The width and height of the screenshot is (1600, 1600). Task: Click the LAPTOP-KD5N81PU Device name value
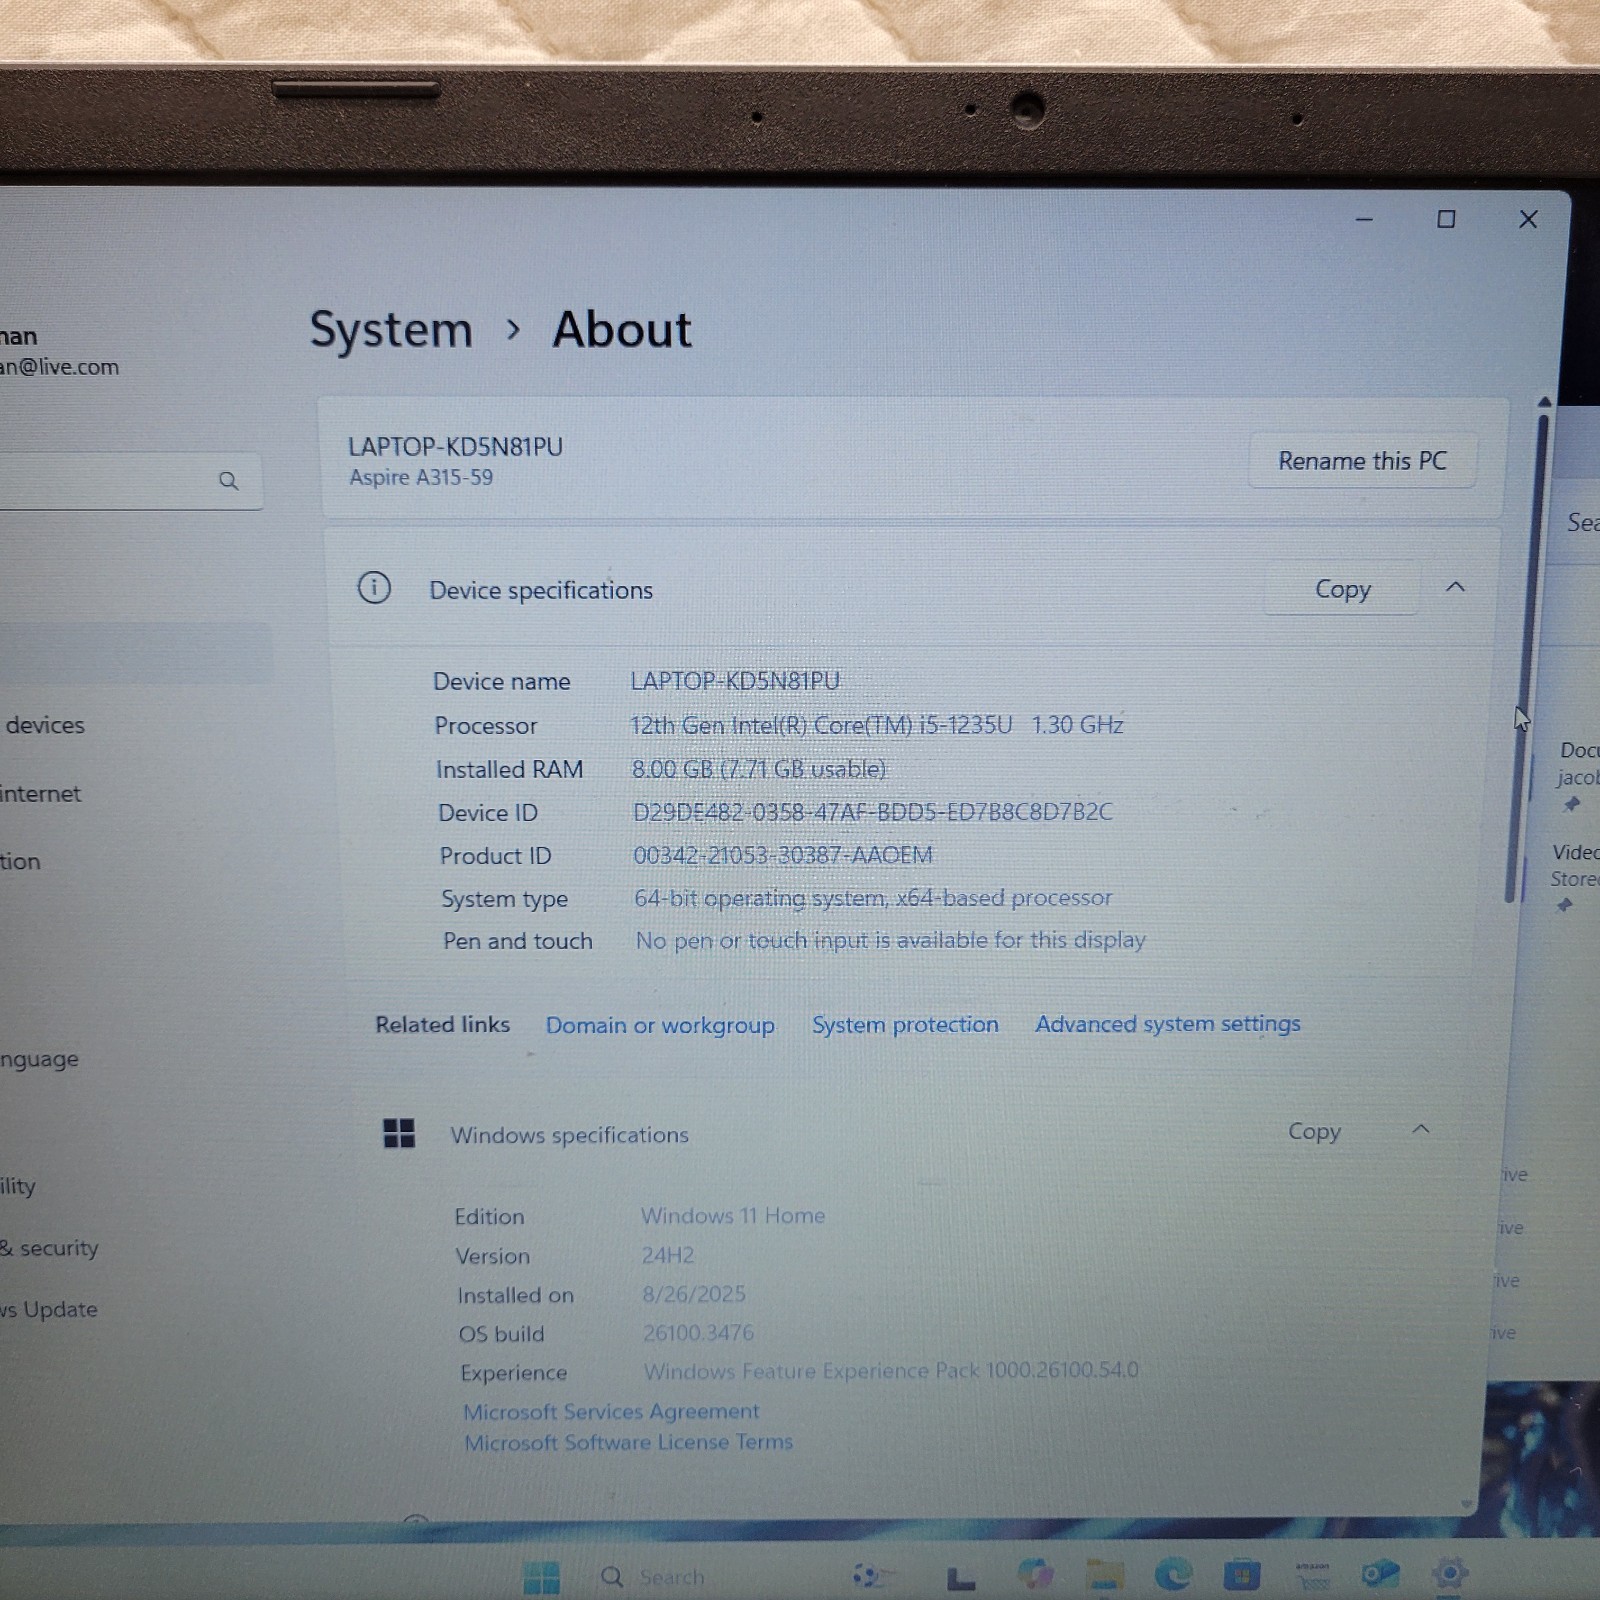coord(735,681)
